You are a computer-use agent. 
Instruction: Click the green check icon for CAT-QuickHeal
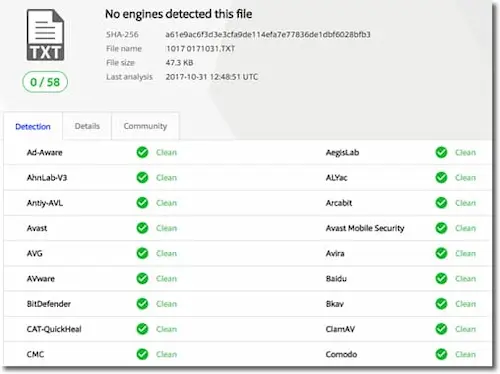pyautogui.click(x=142, y=329)
